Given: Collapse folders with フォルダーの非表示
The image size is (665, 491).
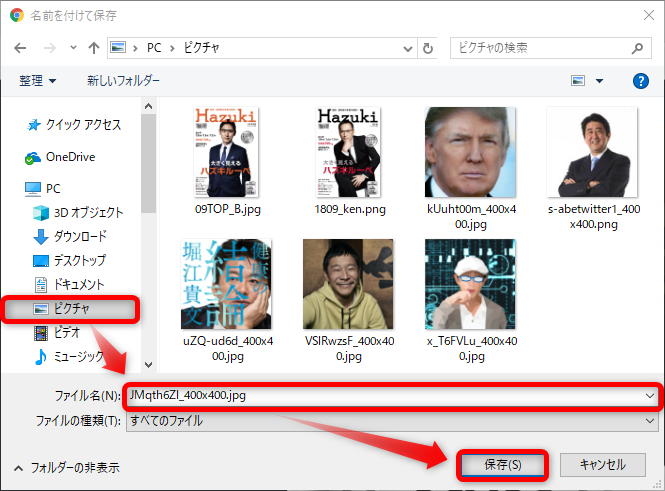Looking at the screenshot, I should 66,467.
